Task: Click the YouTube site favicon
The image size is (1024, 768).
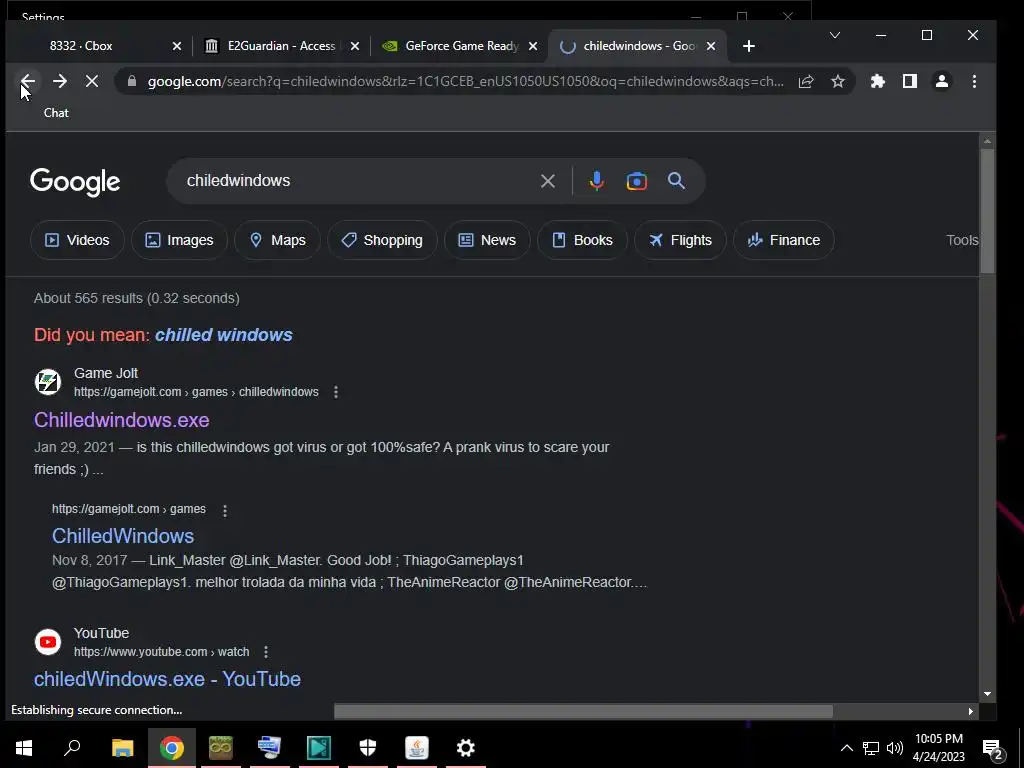Action: pyautogui.click(x=48, y=642)
